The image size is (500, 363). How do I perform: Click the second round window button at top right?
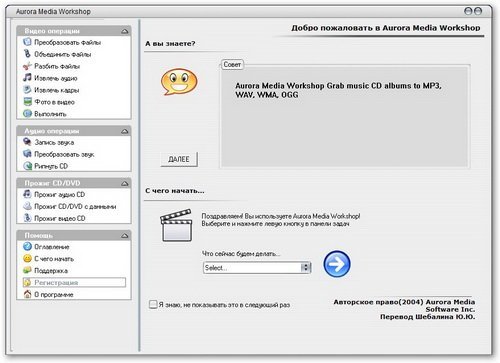pyautogui.click(x=478, y=11)
